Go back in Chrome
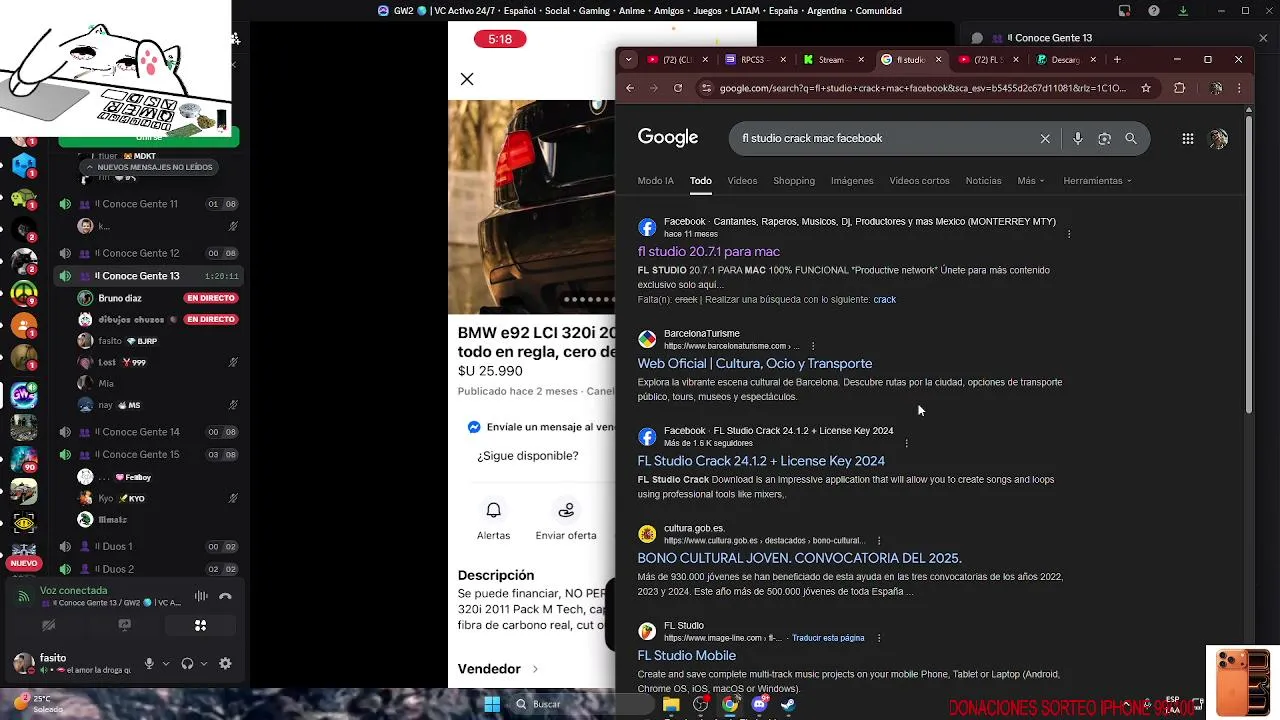 tap(630, 88)
